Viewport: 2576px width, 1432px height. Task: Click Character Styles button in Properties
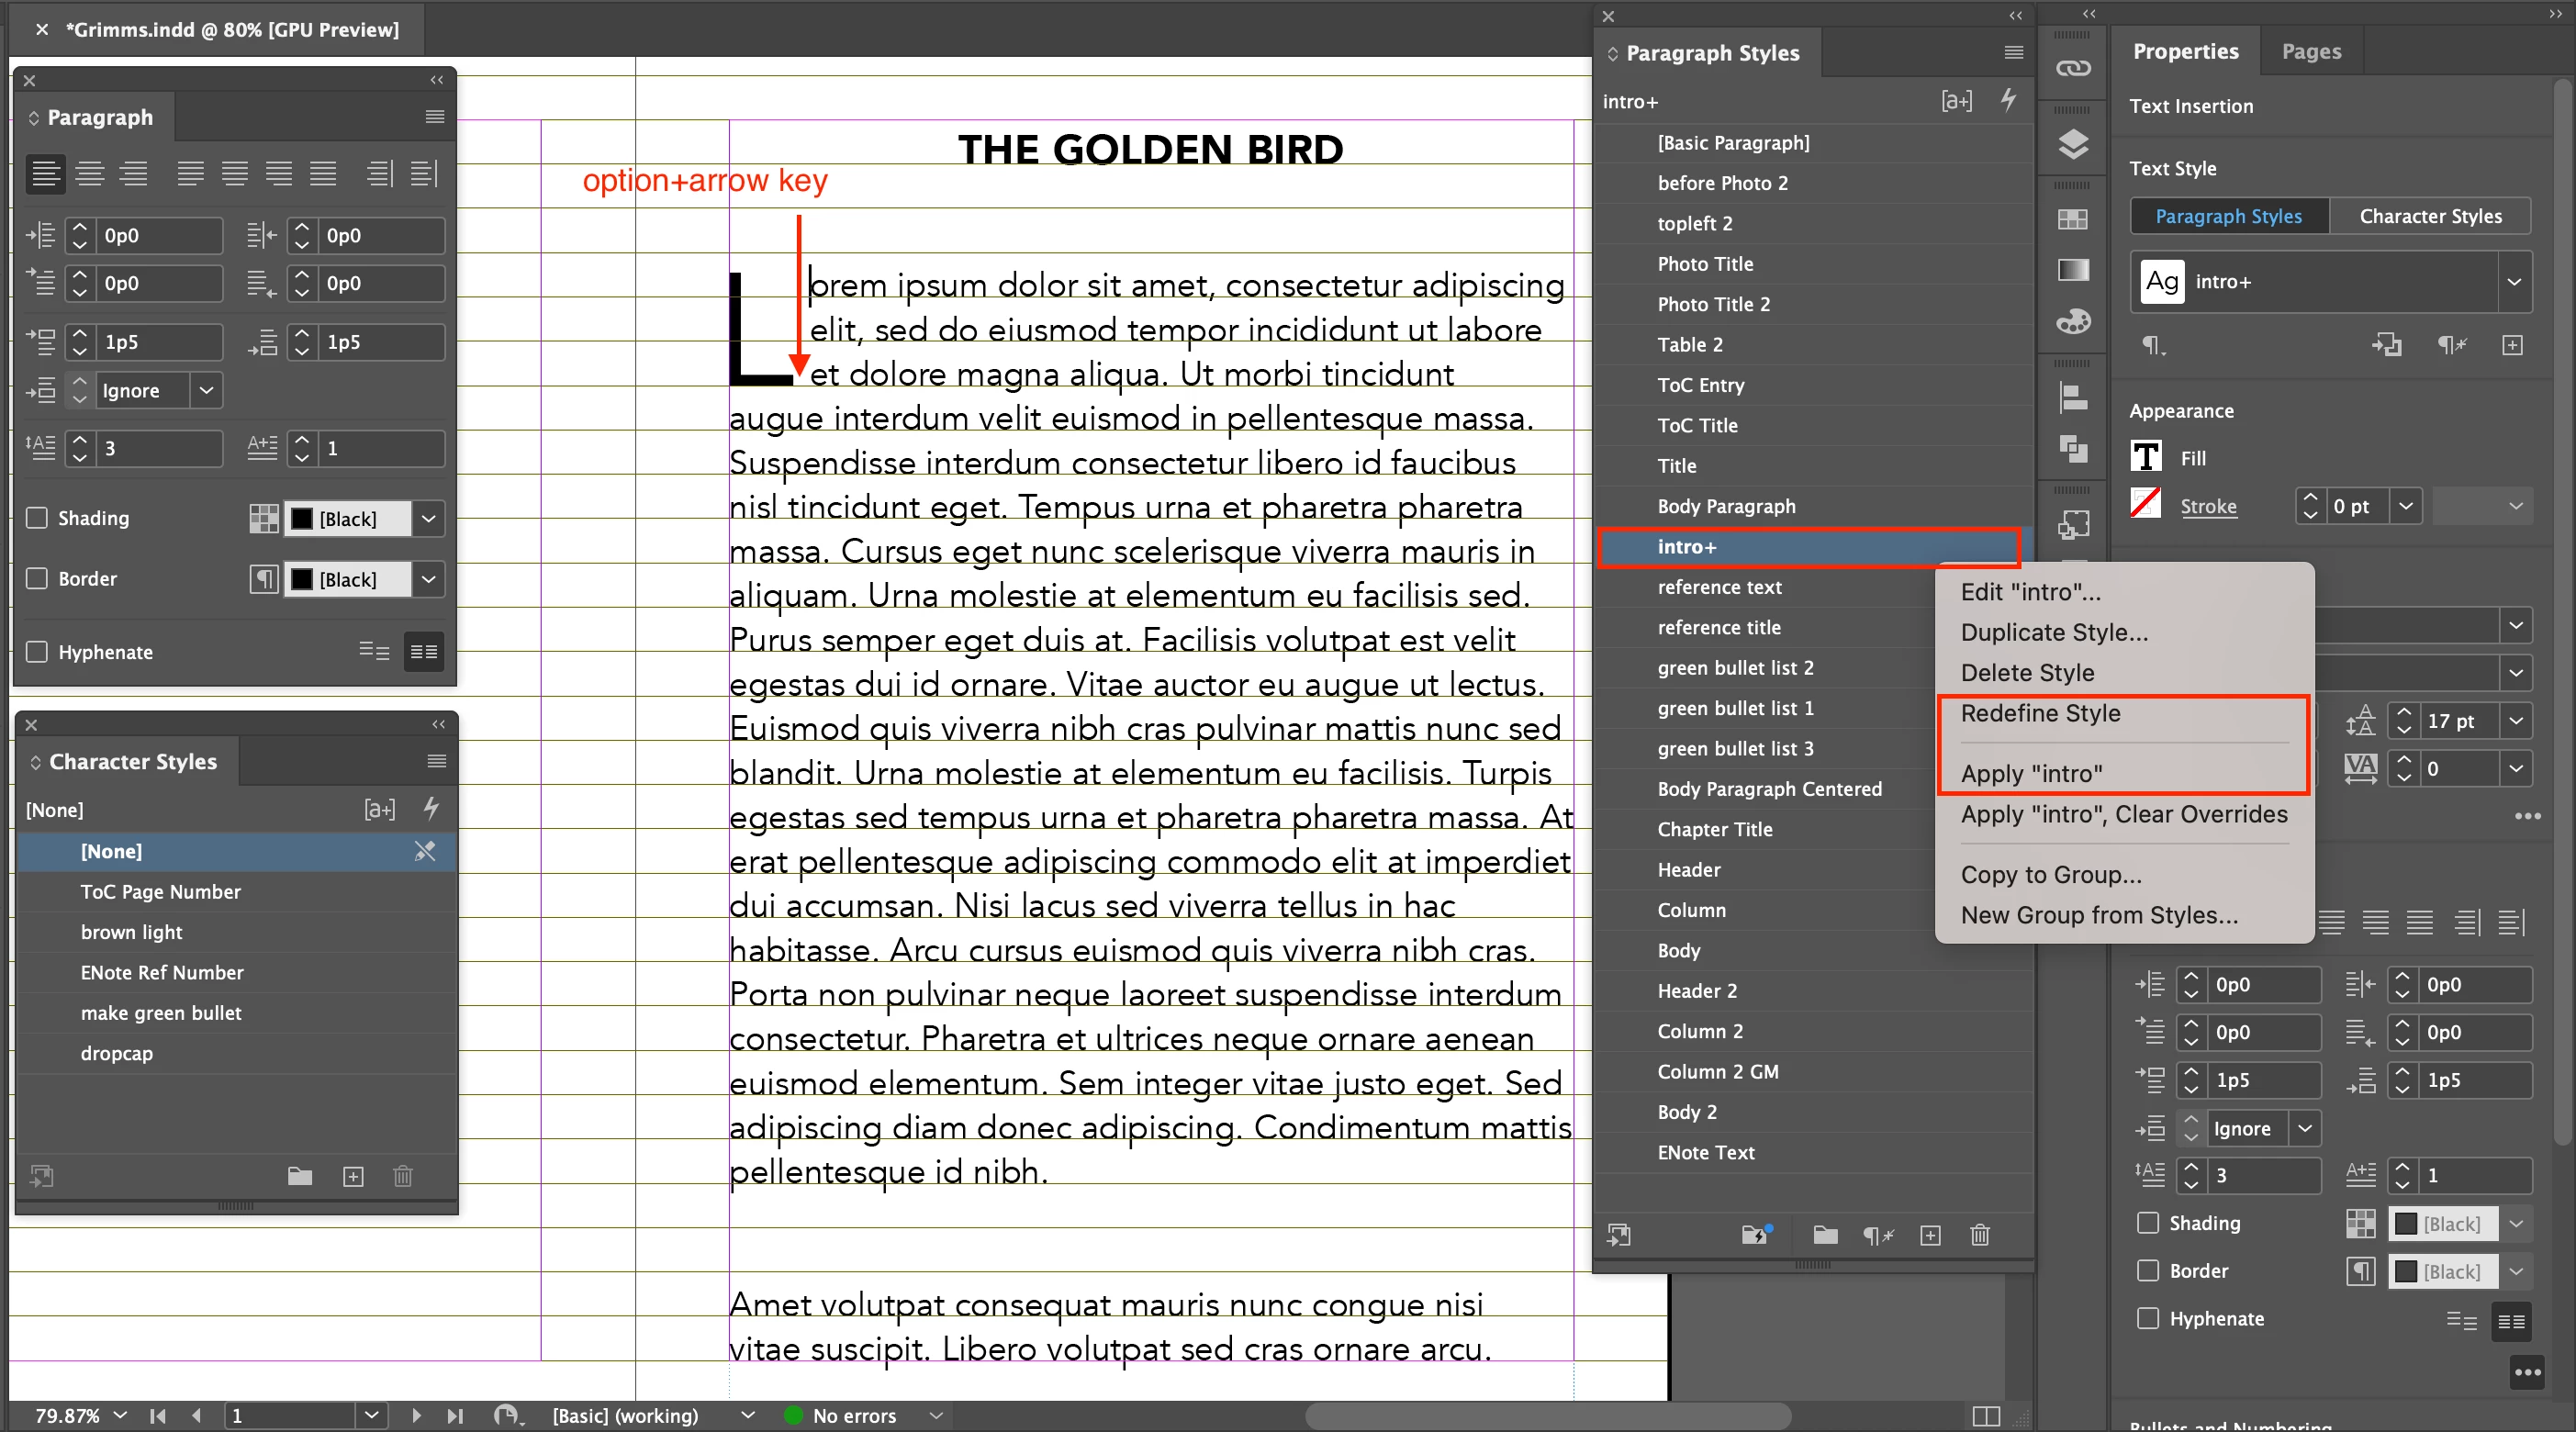pyautogui.click(x=2430, y=216)
